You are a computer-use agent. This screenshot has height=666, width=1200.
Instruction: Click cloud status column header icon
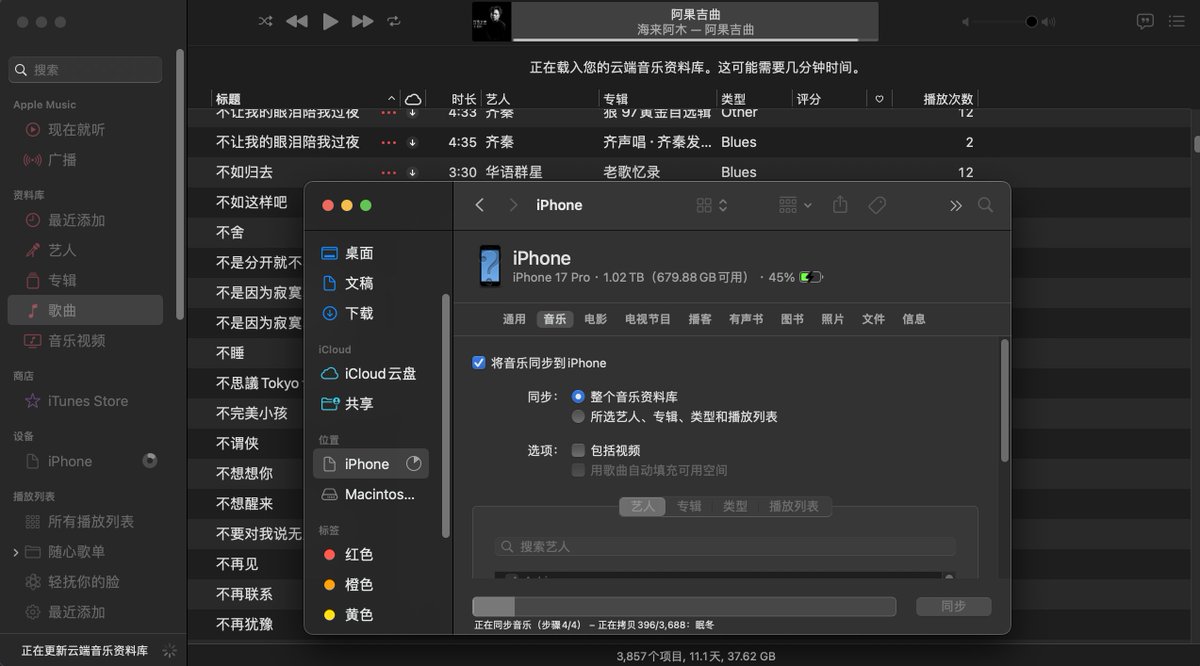point(412,99)
